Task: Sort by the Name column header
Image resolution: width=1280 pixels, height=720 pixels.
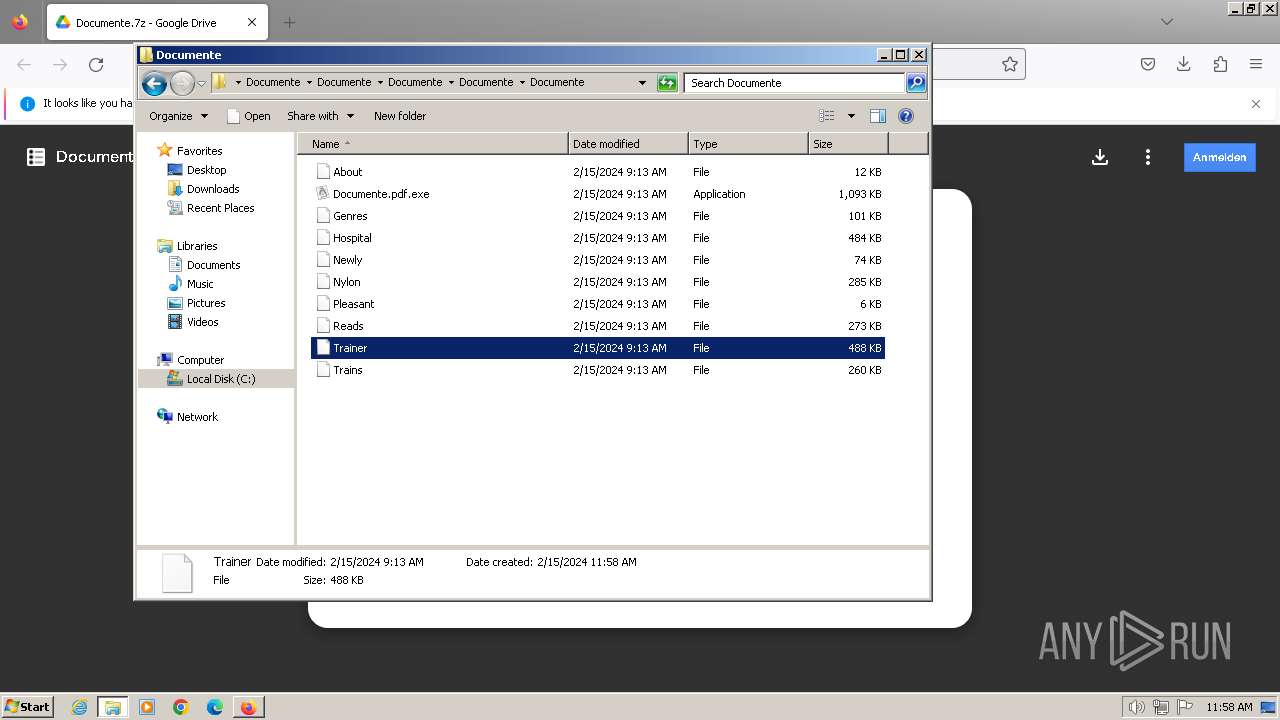Action: (x=433, y=144)
